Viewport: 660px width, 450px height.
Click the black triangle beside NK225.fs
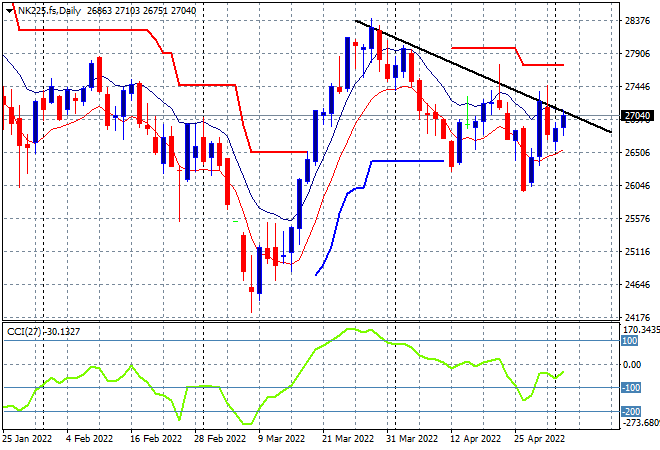click(x=9, y=11)
